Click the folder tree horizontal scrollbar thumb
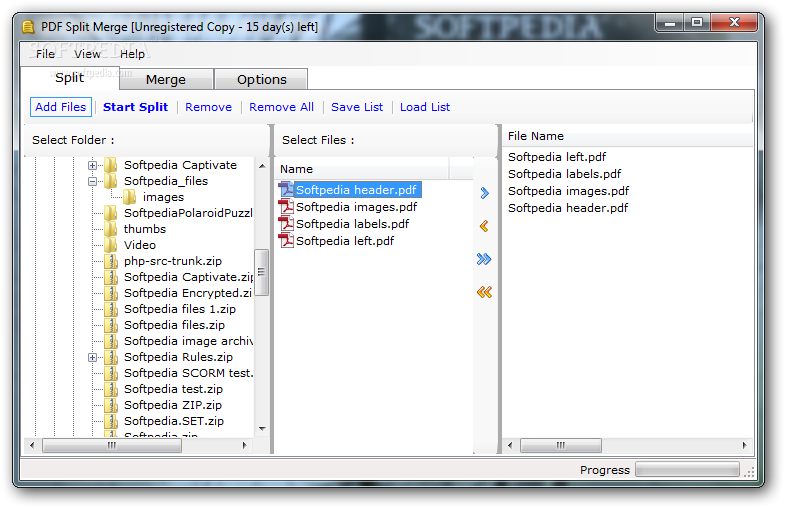Screen dimensions: 785x508 pyautogui.click(x=112, y=445)
